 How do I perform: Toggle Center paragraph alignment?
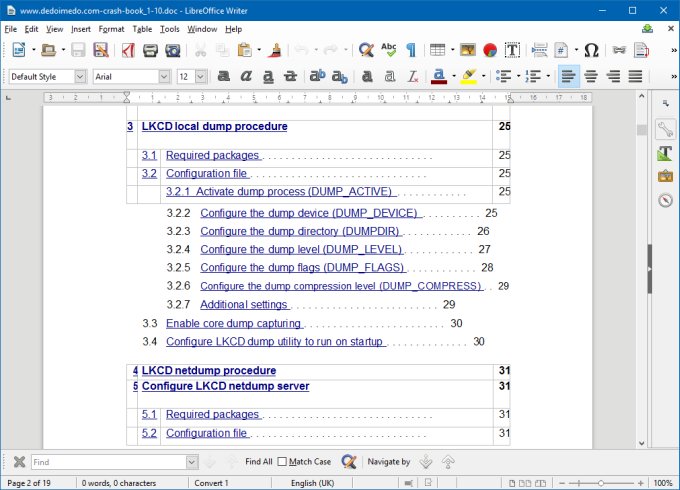tap(591, 76)
